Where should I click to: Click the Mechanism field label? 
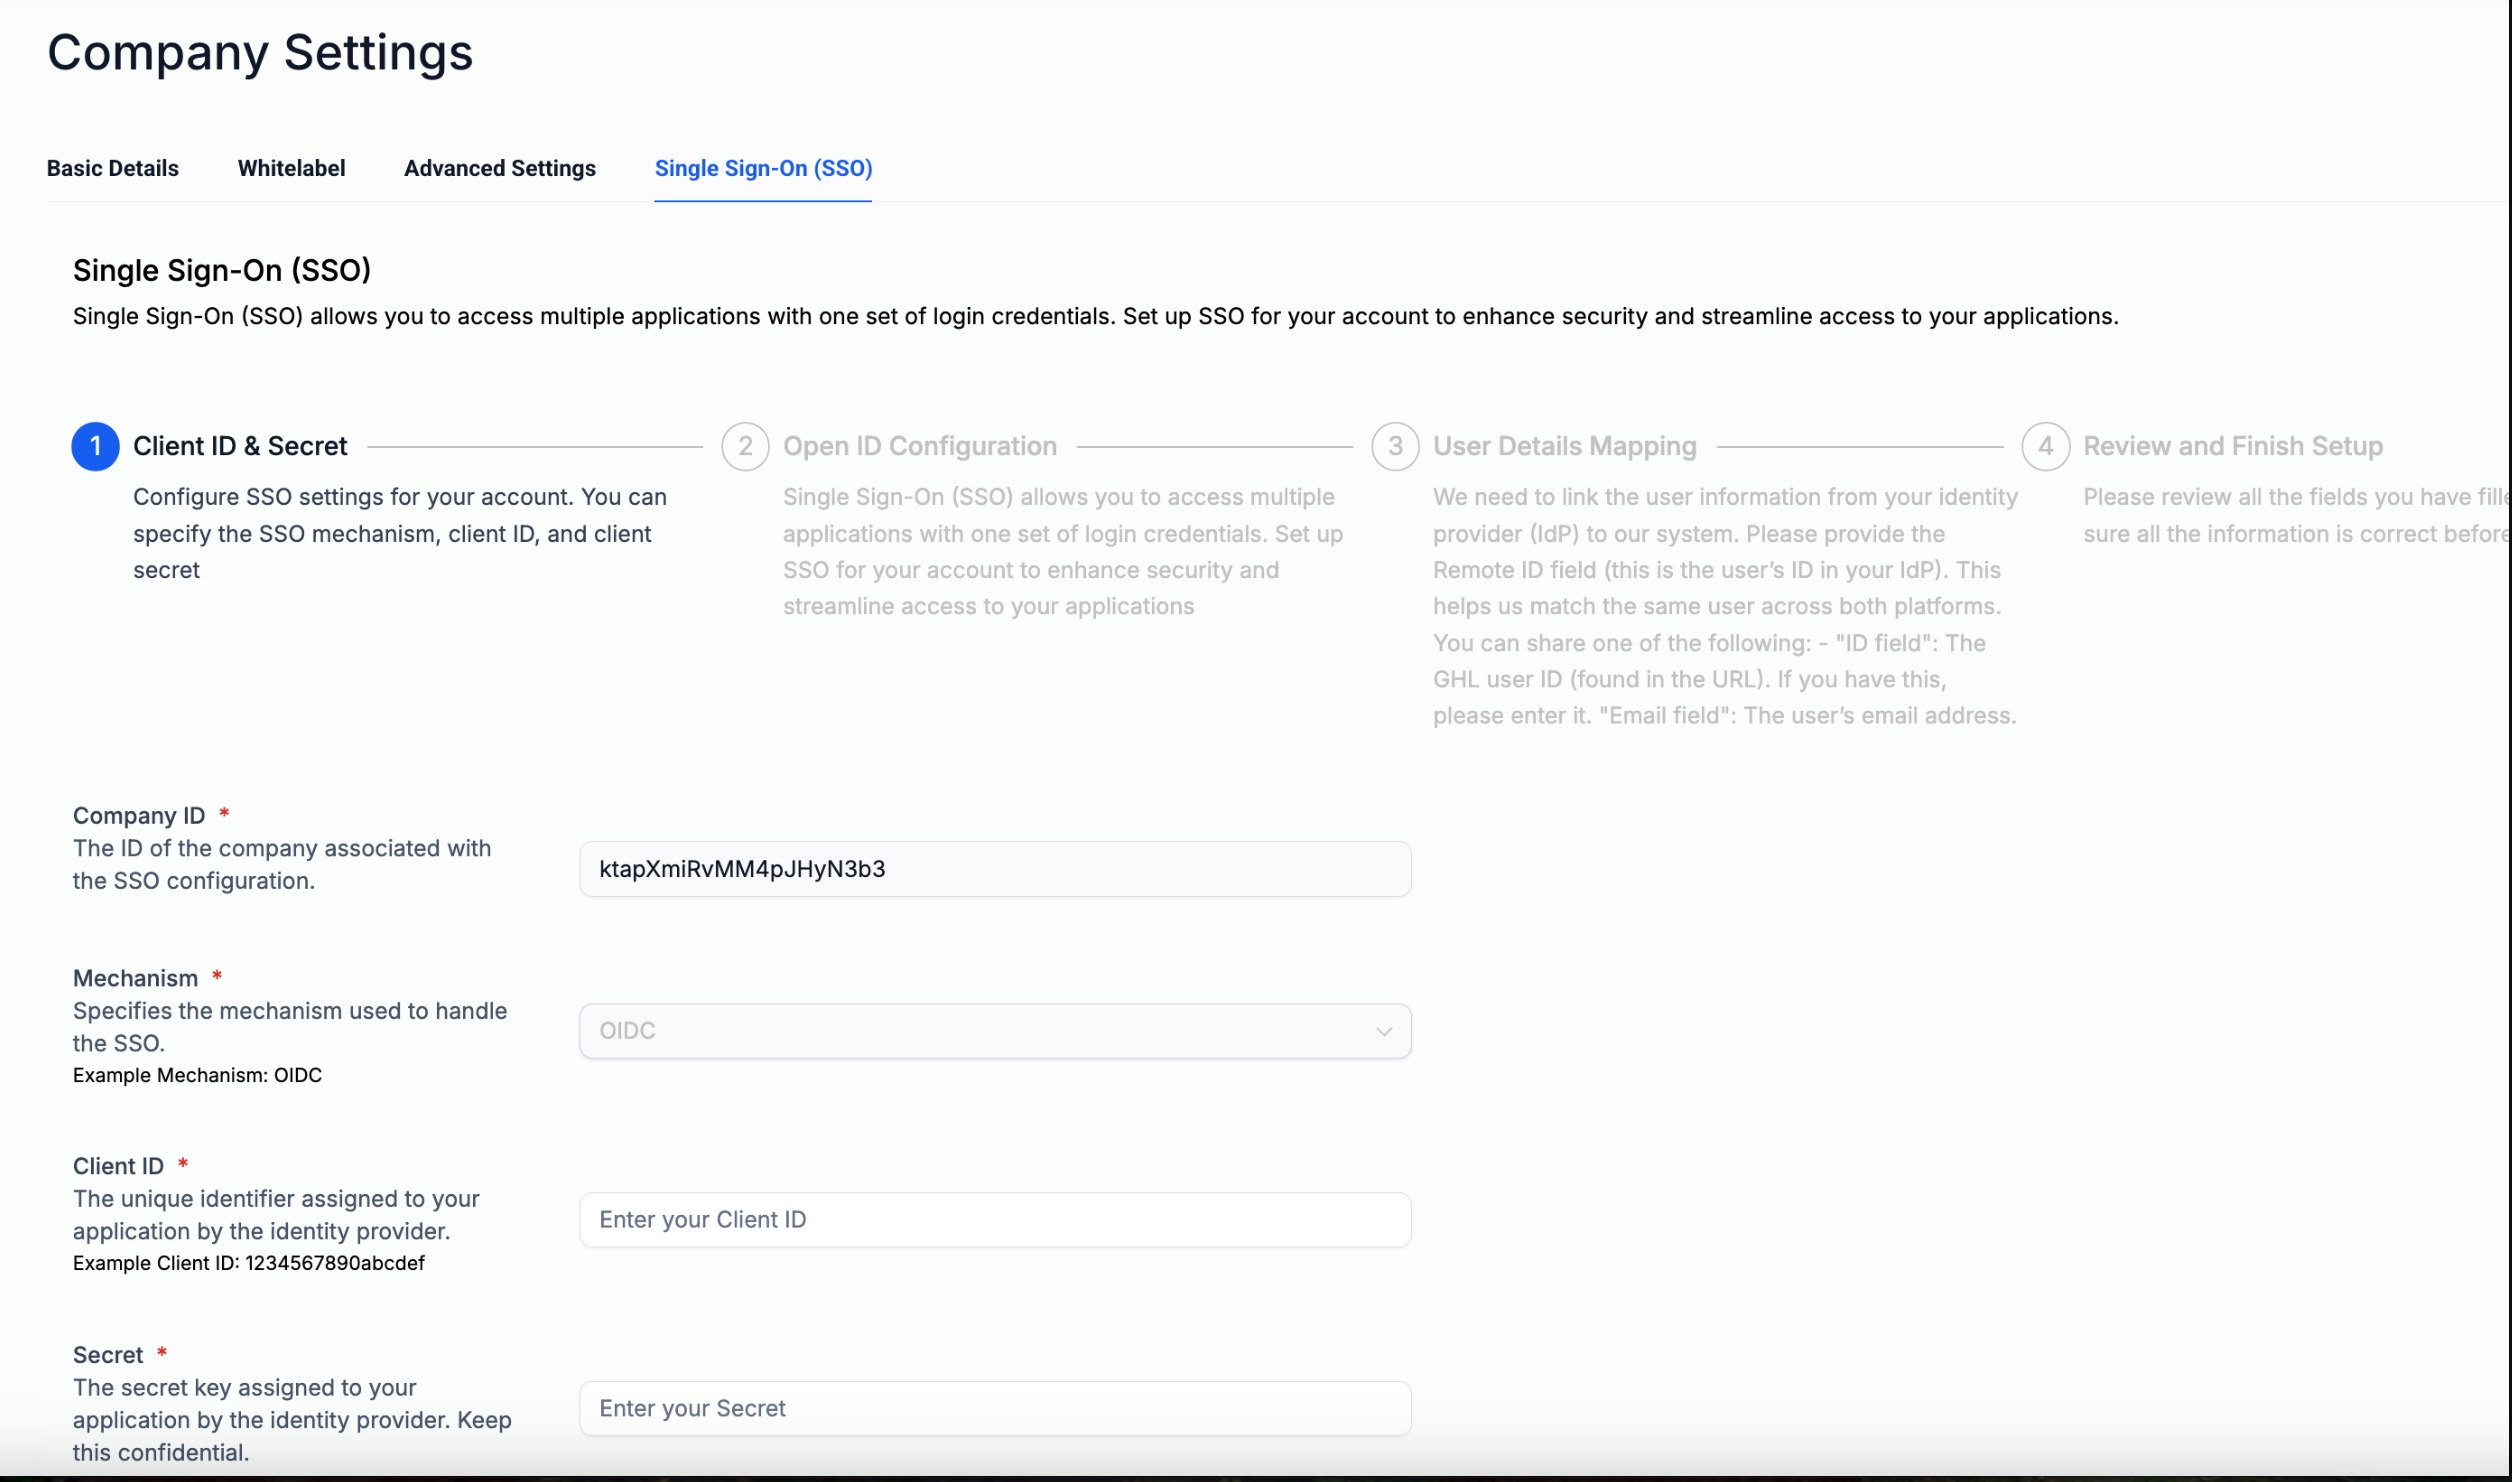pos(135,978)
